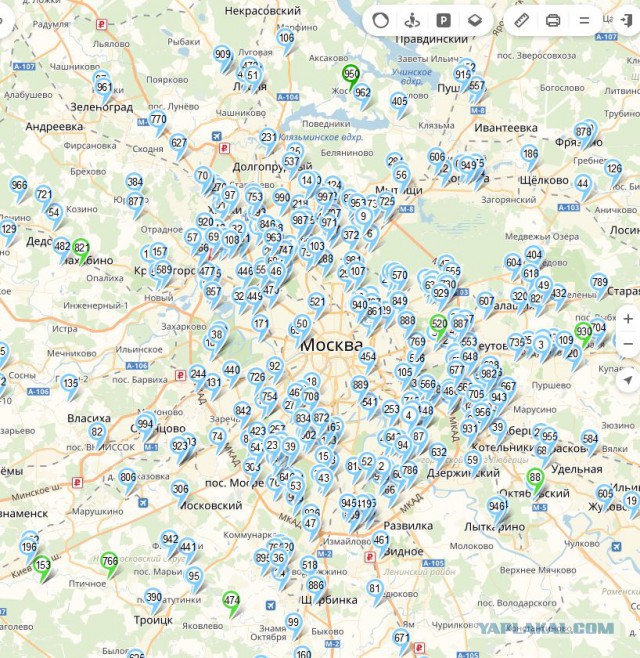The height and width of the screenshot is (658, 640).
Task: Click map marker 770
Action: click(x=158, y=120)
